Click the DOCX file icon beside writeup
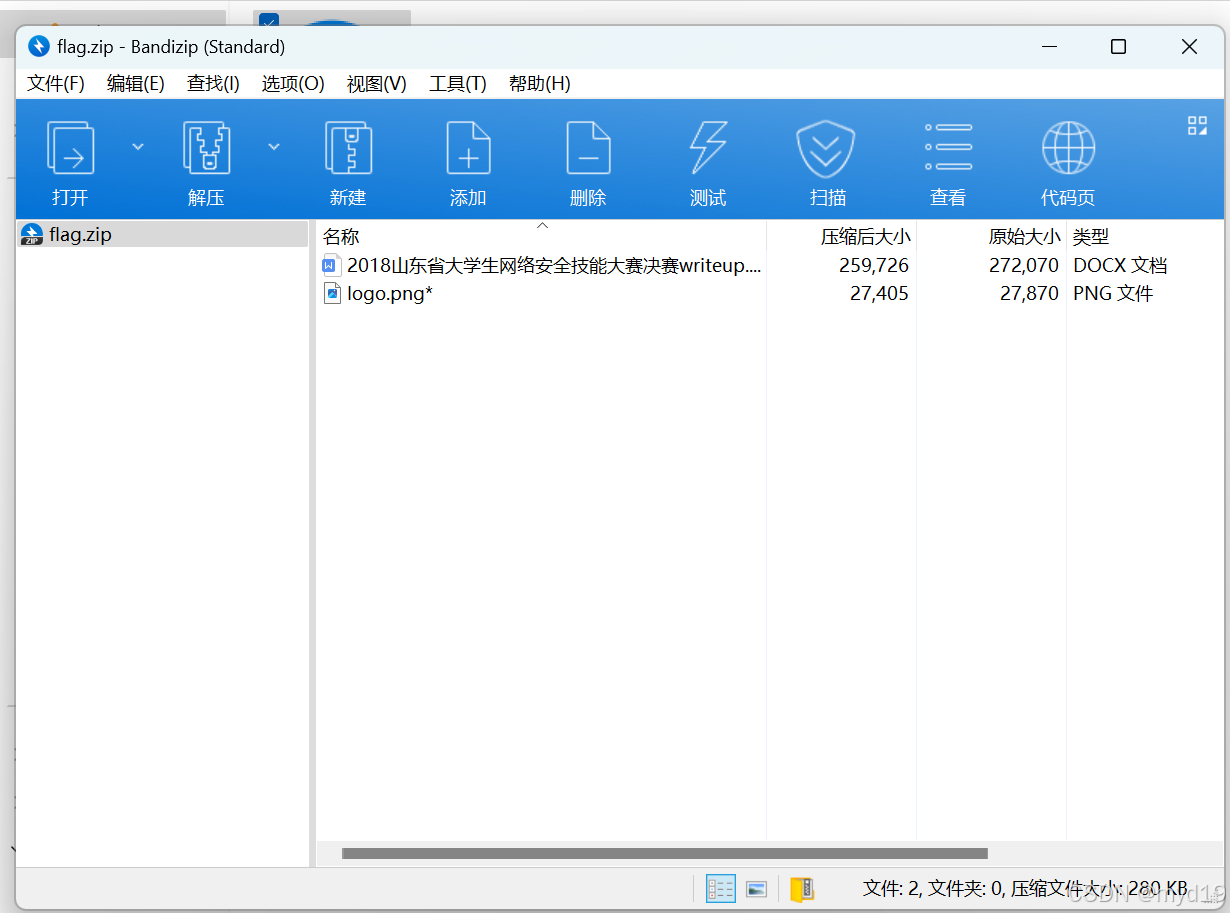Image resolution: width=1230 pixels, height=913 pixels. click(332, 265)
